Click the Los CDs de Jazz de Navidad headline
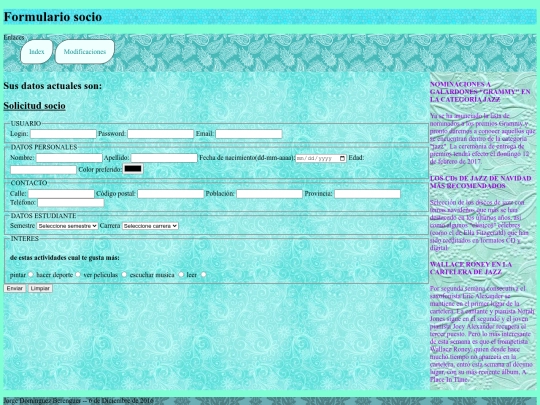This screenshot has width=540, height=405. 481,182
